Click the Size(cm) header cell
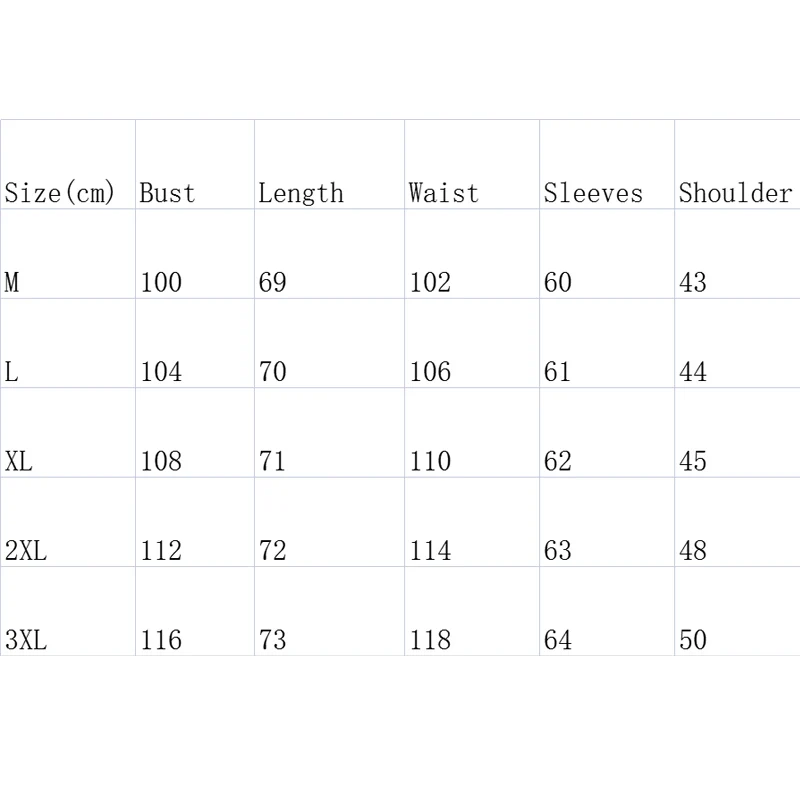The height and width of the screenshot is (800, 800). pos(68,164)
